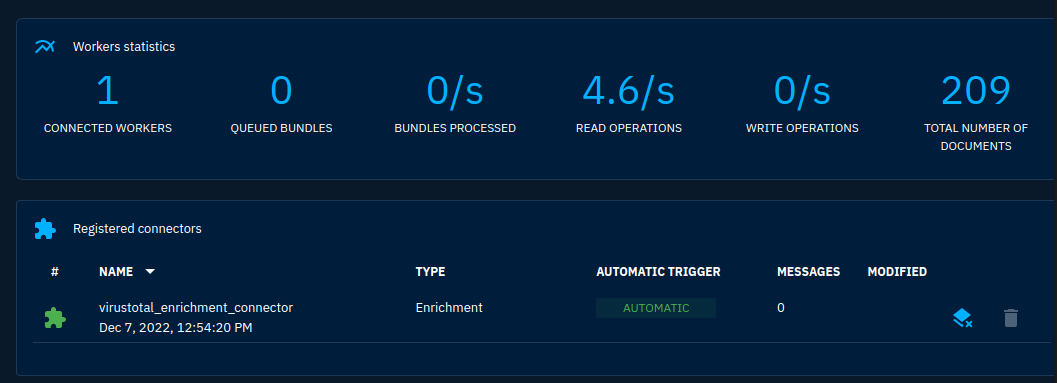The image size is (1057, 383).
Task: Open virustotal_enrichment_connector link
Action: pos(196,307)
